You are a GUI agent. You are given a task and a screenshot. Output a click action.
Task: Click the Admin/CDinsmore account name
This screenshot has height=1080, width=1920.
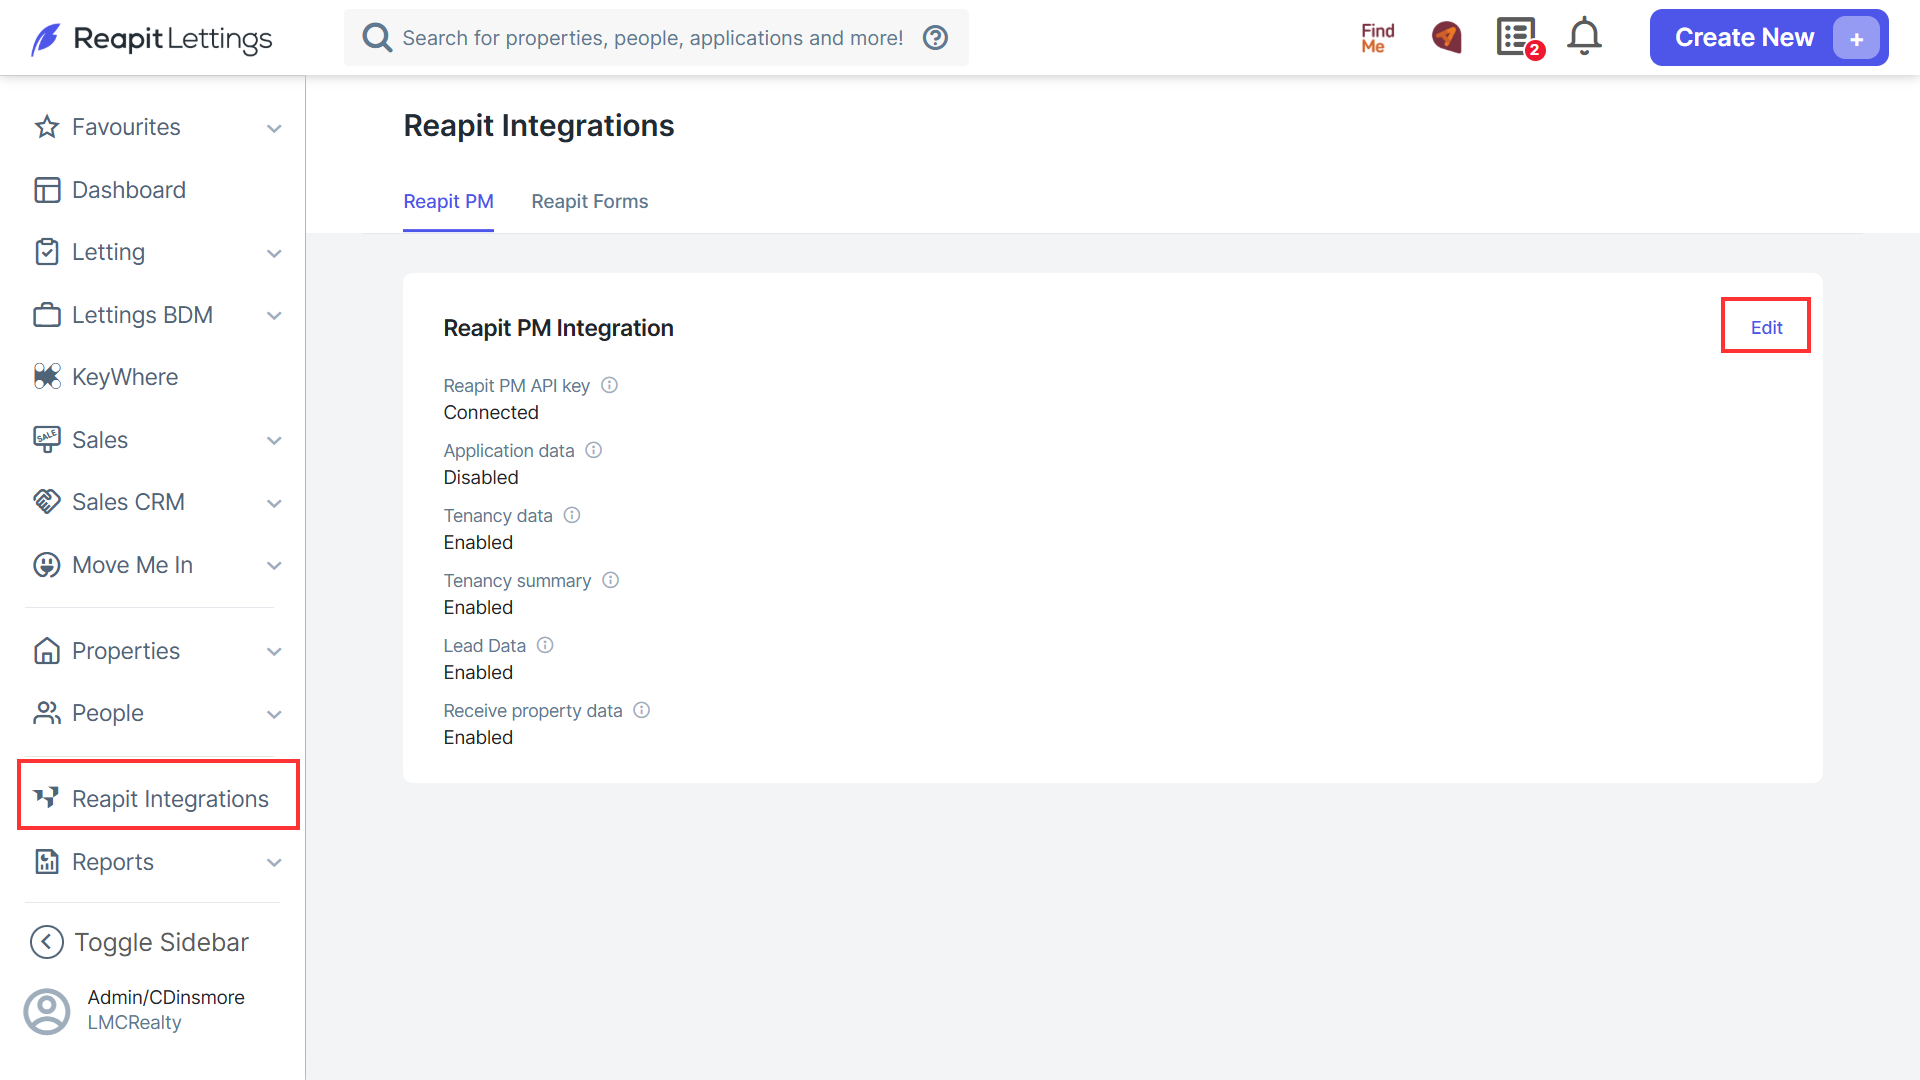[x=166, y=997]
